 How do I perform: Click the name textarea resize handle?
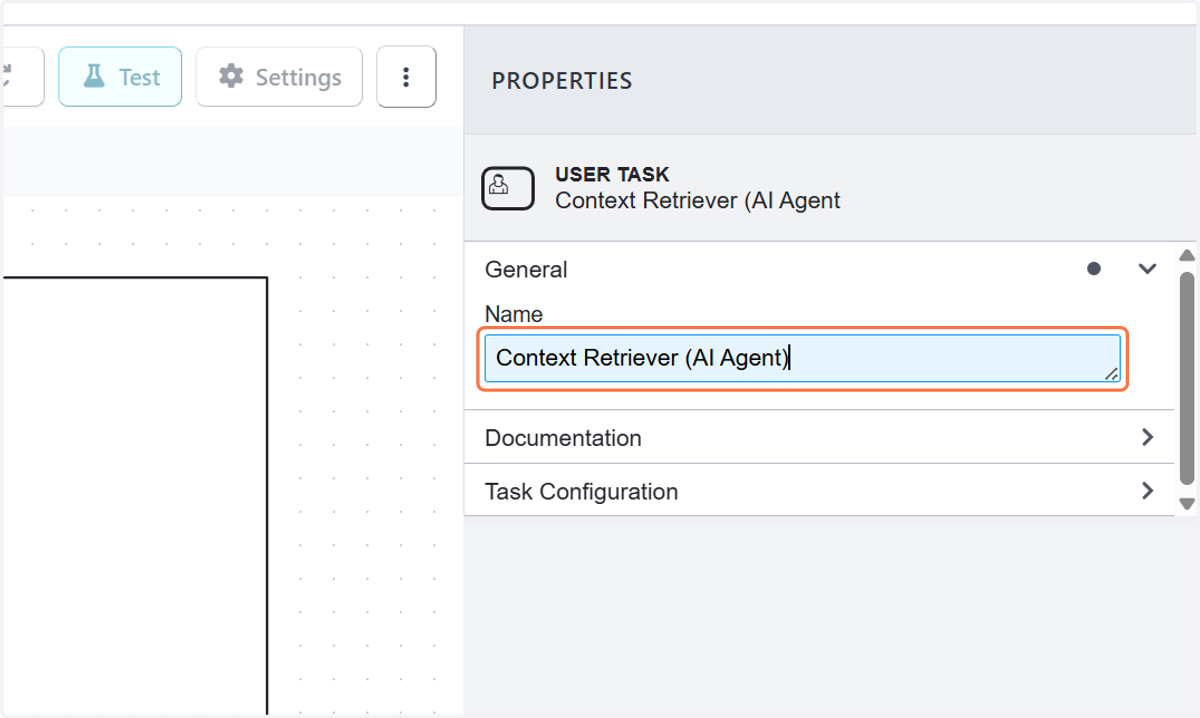(x=1111, y=374)
